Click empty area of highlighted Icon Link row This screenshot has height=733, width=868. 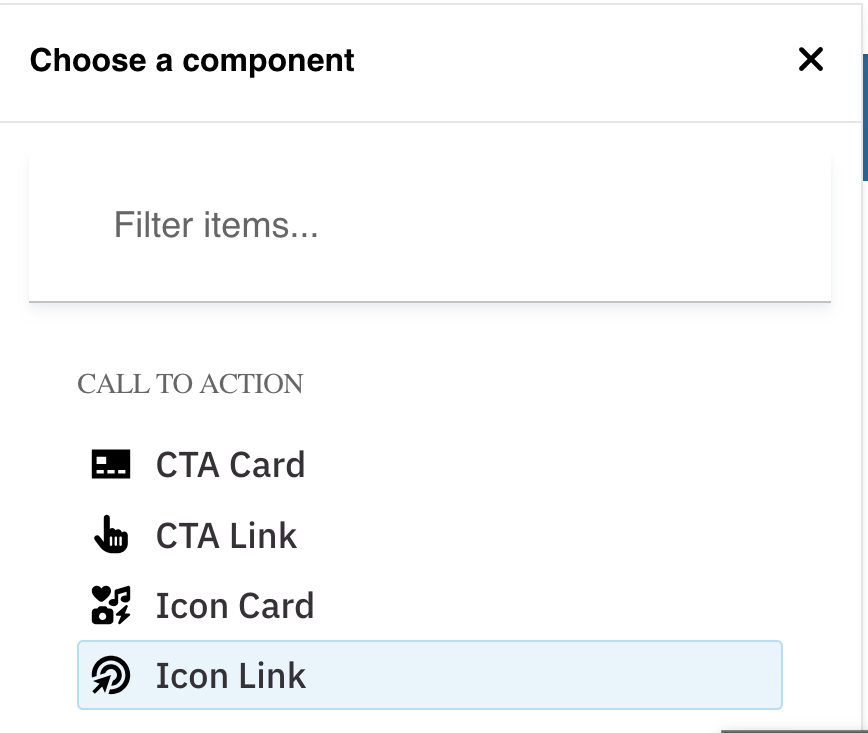click(x=560, y=676)
